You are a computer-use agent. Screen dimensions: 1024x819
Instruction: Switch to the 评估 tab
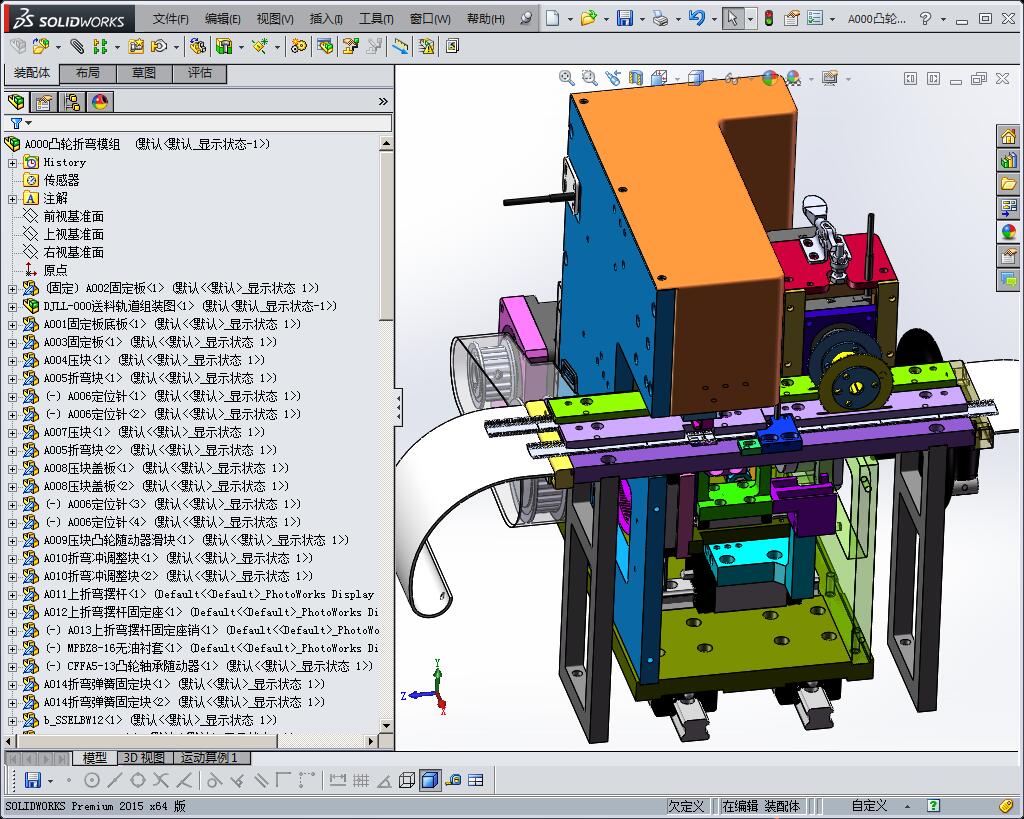point(200,73)
